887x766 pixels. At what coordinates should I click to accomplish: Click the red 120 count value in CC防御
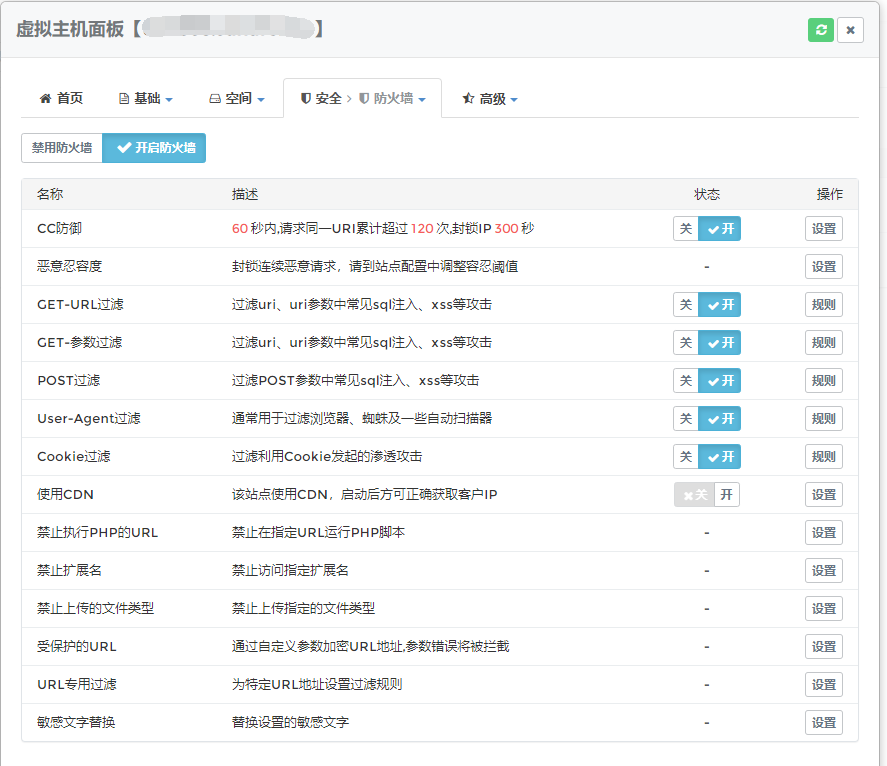click(x=422, y=229)
